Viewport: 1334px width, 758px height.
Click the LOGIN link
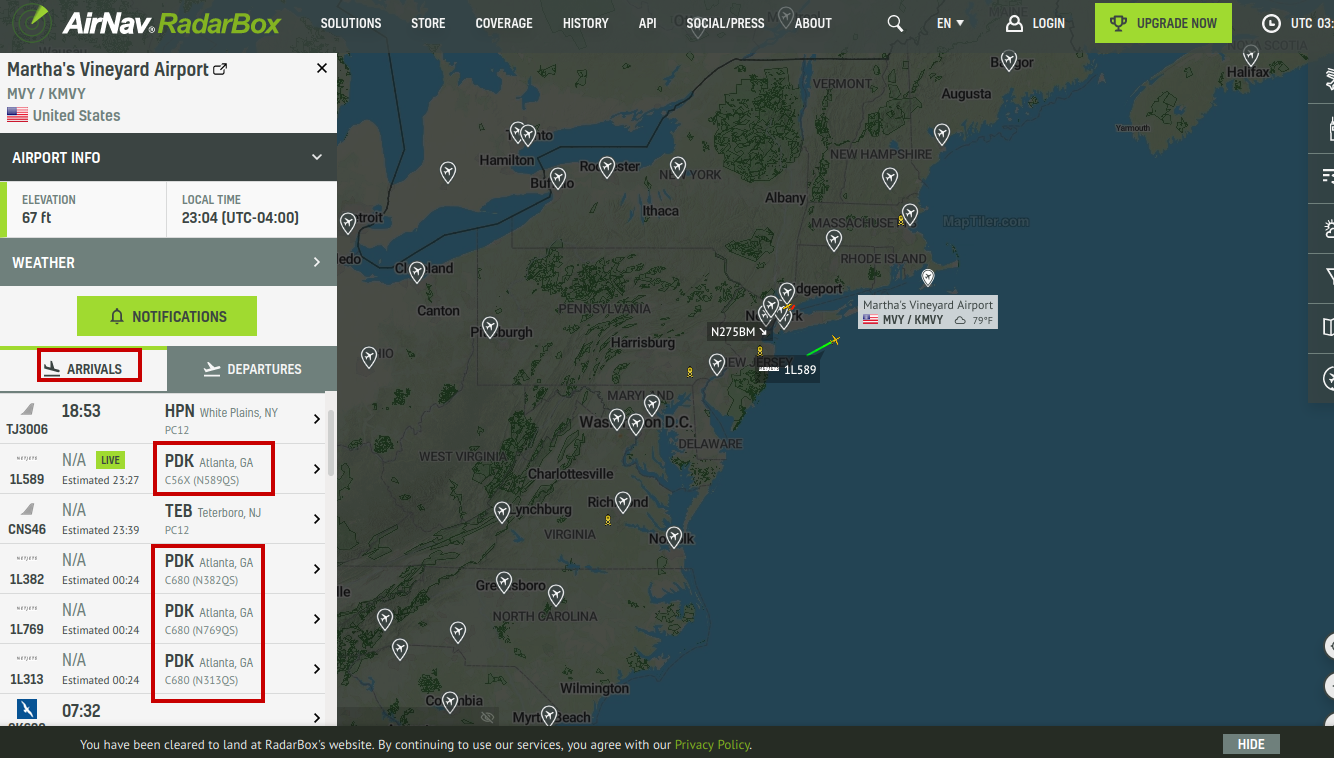click(1048, 23)
